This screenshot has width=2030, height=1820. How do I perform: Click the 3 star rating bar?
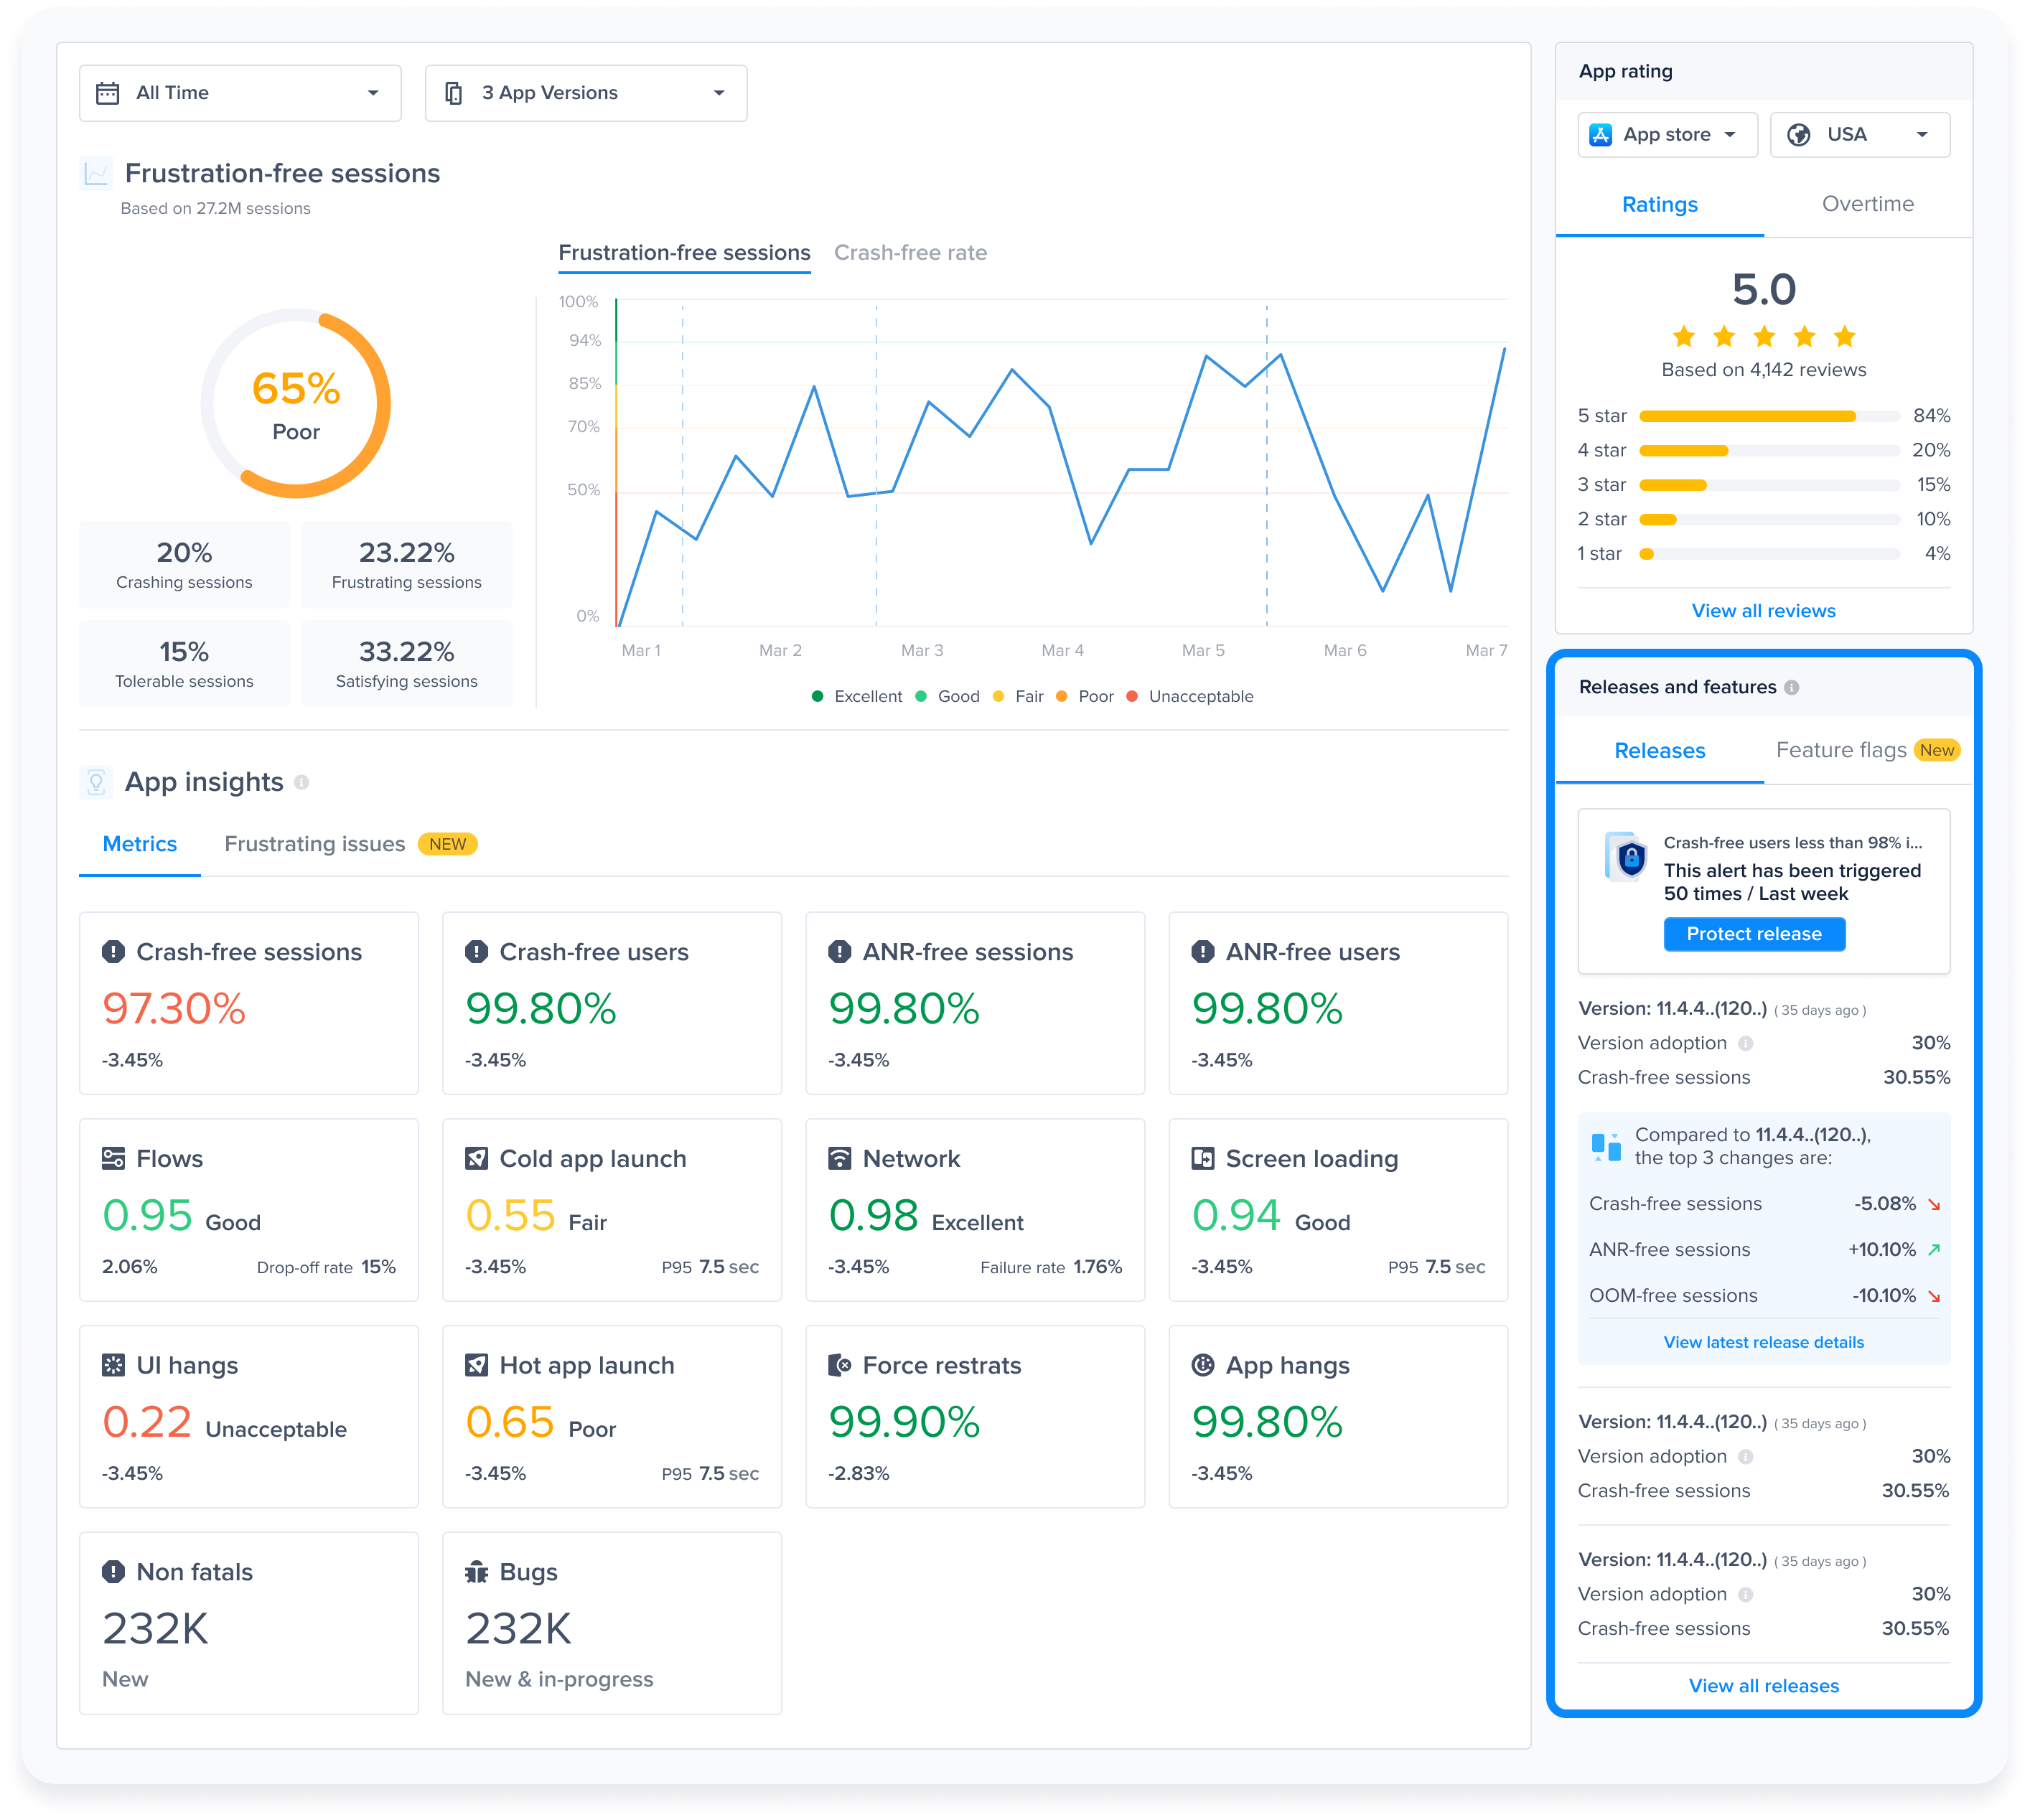click(x=1769, y=485)
